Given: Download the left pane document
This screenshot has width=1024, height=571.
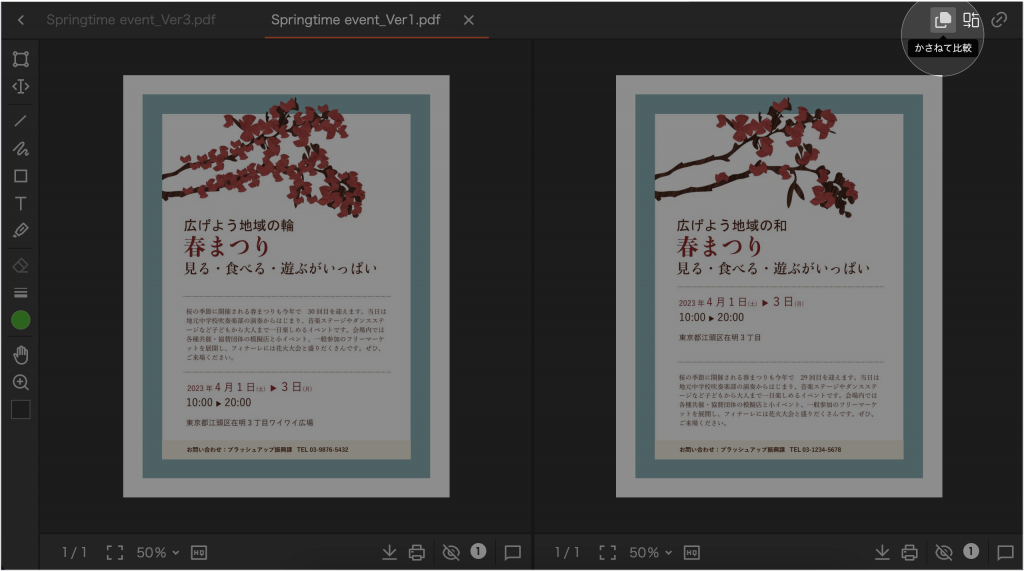Looking at the screenshot, I should [x=389, y=553].
